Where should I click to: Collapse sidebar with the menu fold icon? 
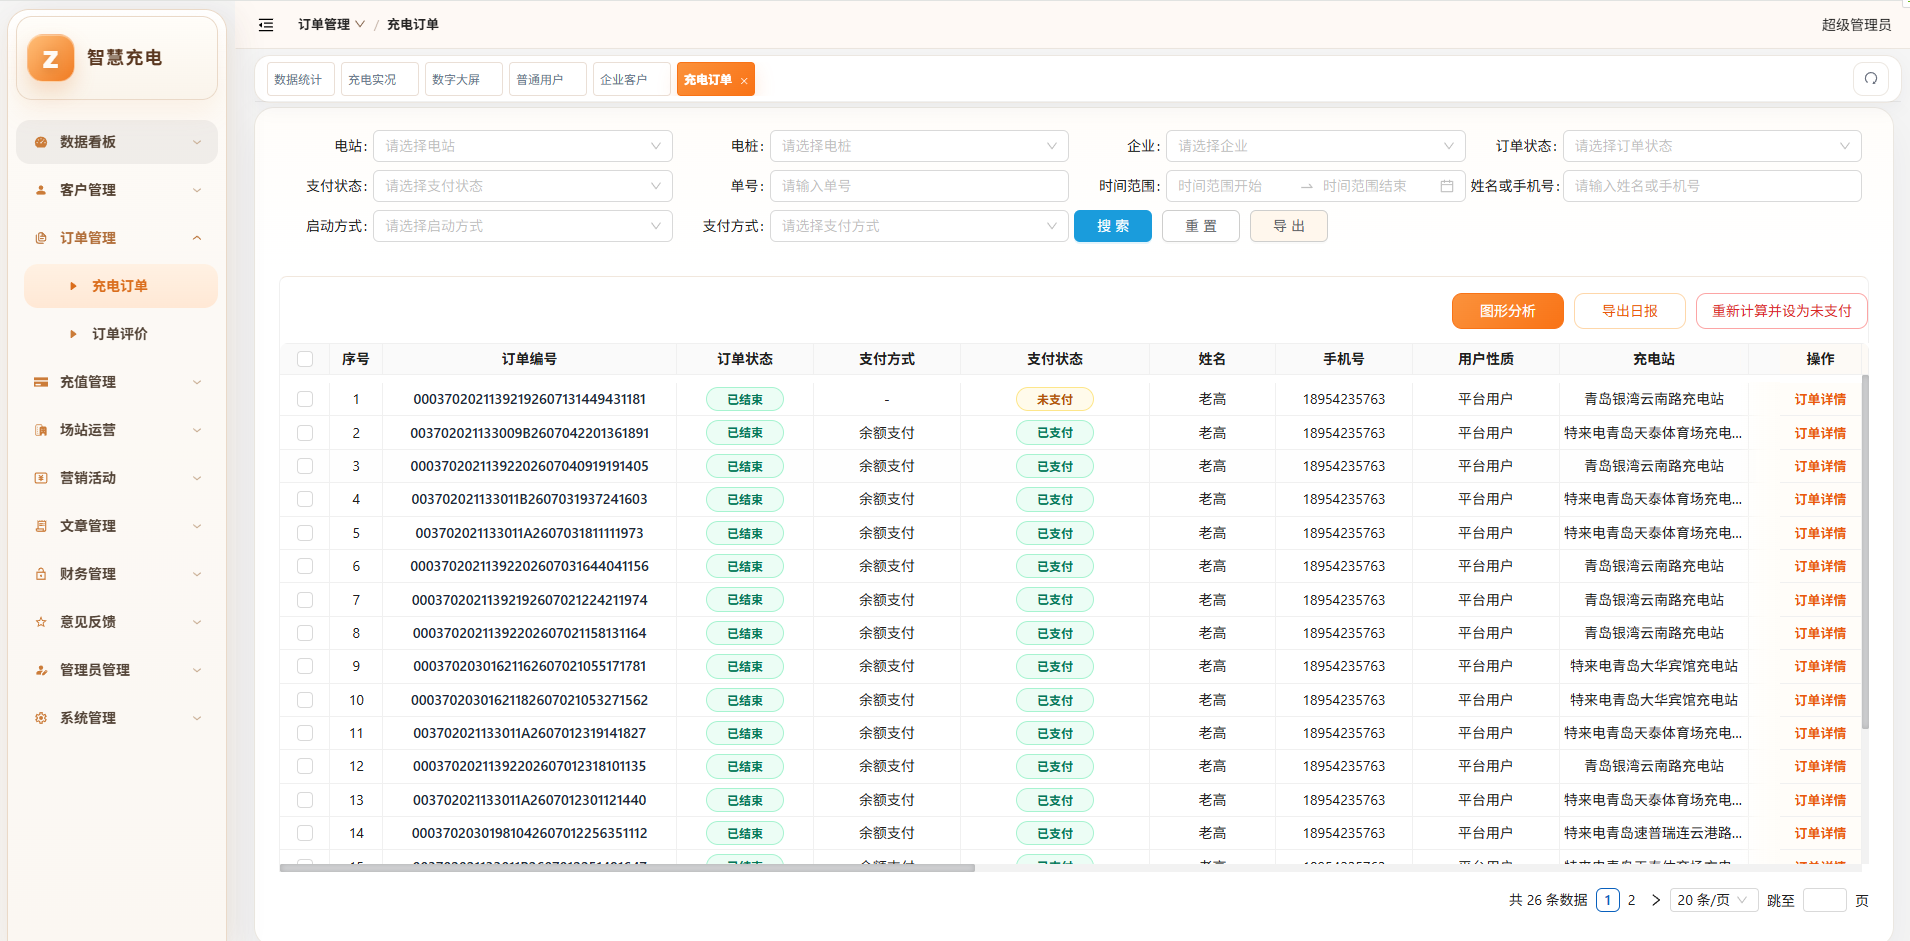(x=266, y=25)
